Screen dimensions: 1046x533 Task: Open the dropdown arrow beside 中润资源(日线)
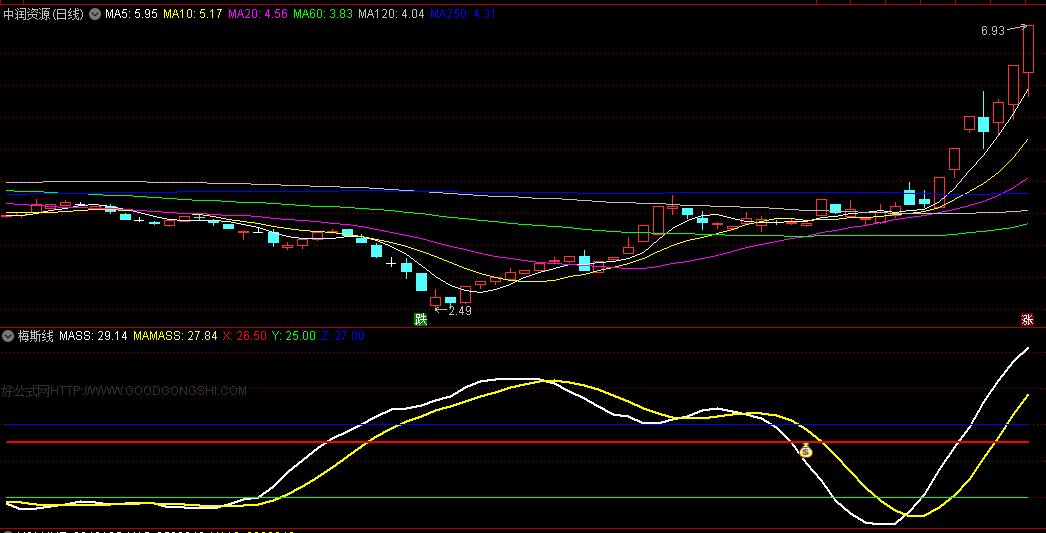[95, 14]
